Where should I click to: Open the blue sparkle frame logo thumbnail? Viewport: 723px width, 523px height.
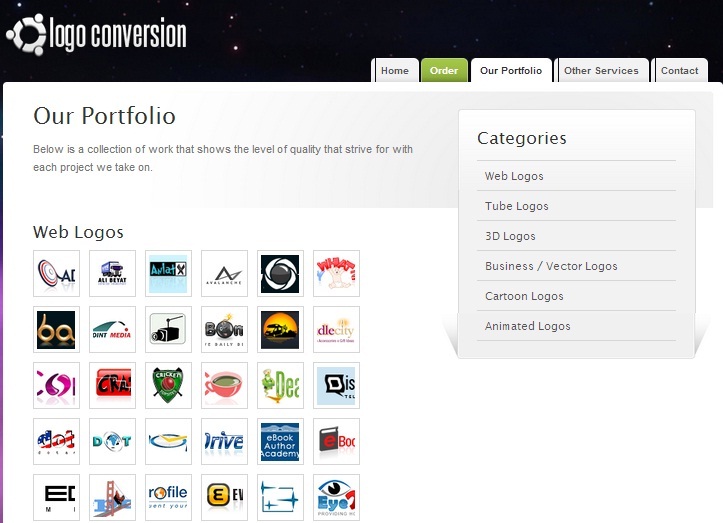(280, 497)
